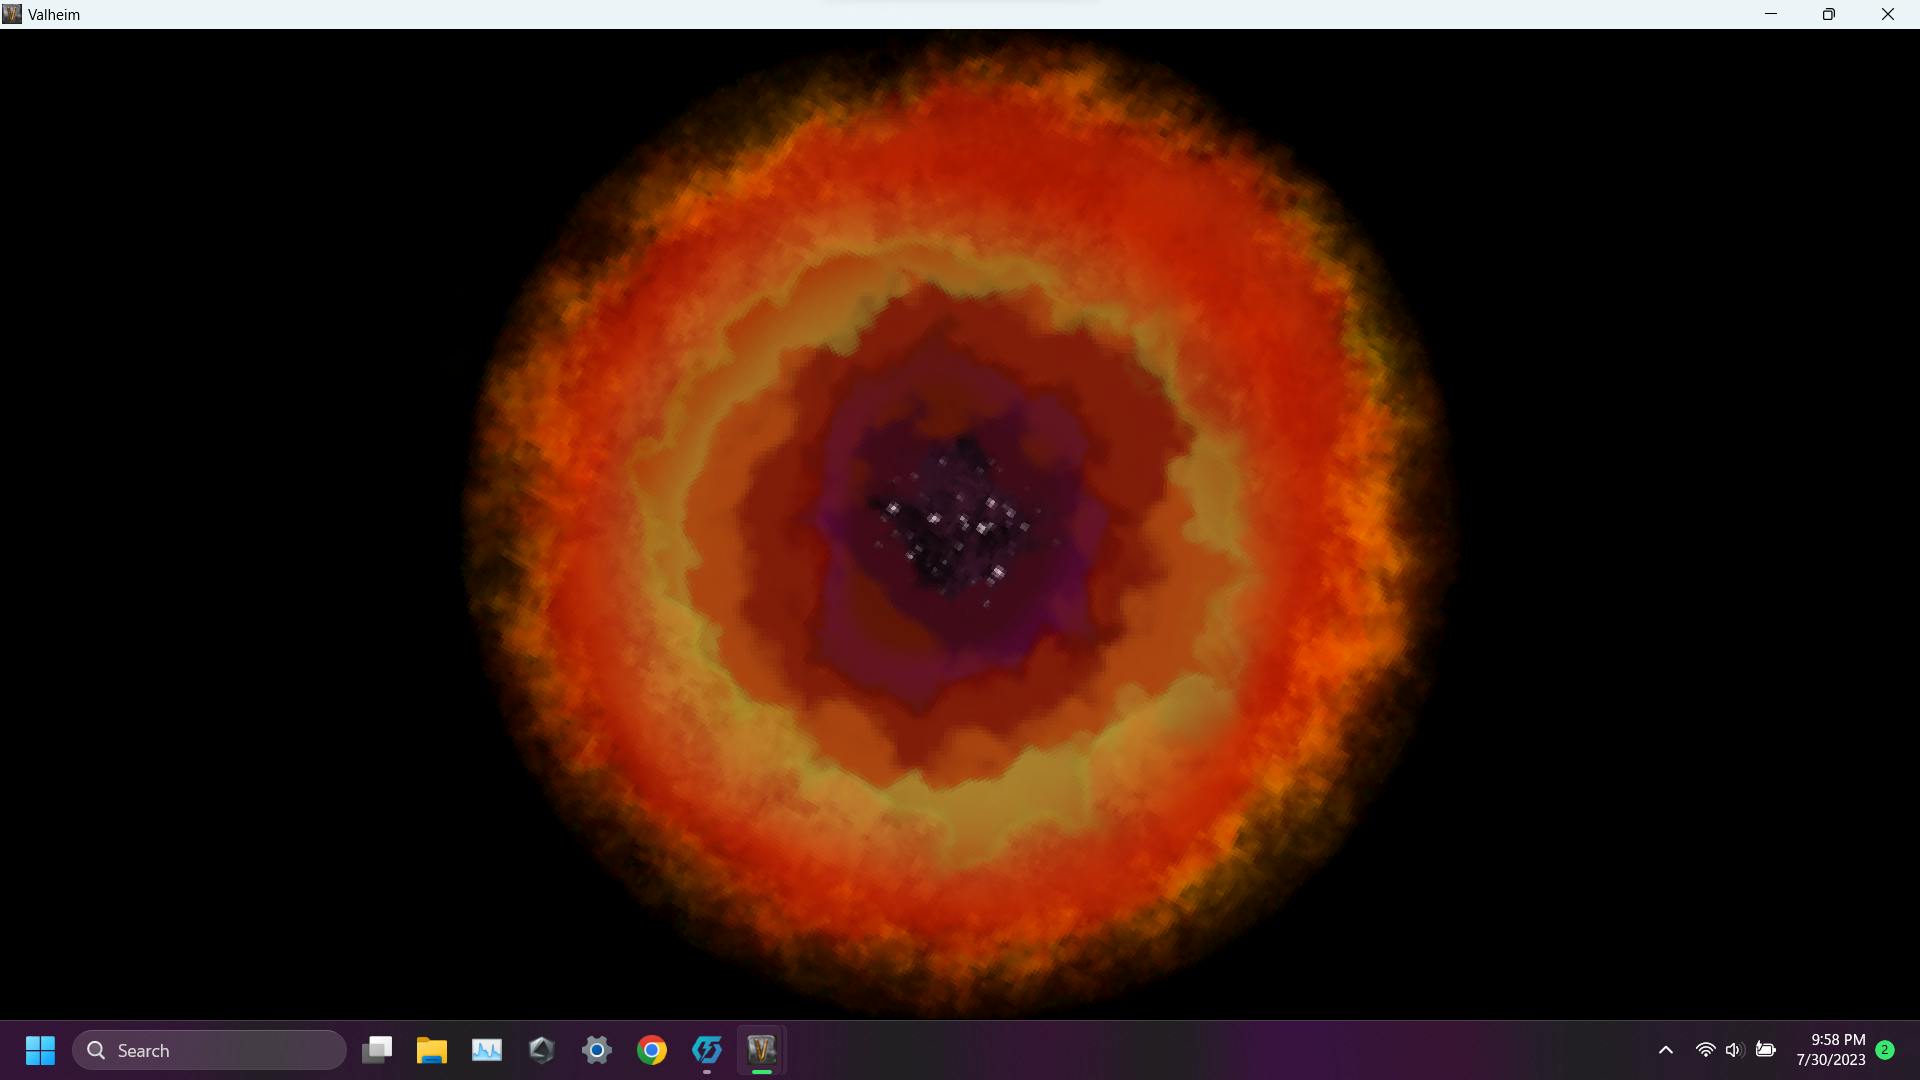Restore down the Valheim window
The image size is (1920, 1080).
click(x=1829, y=14)
